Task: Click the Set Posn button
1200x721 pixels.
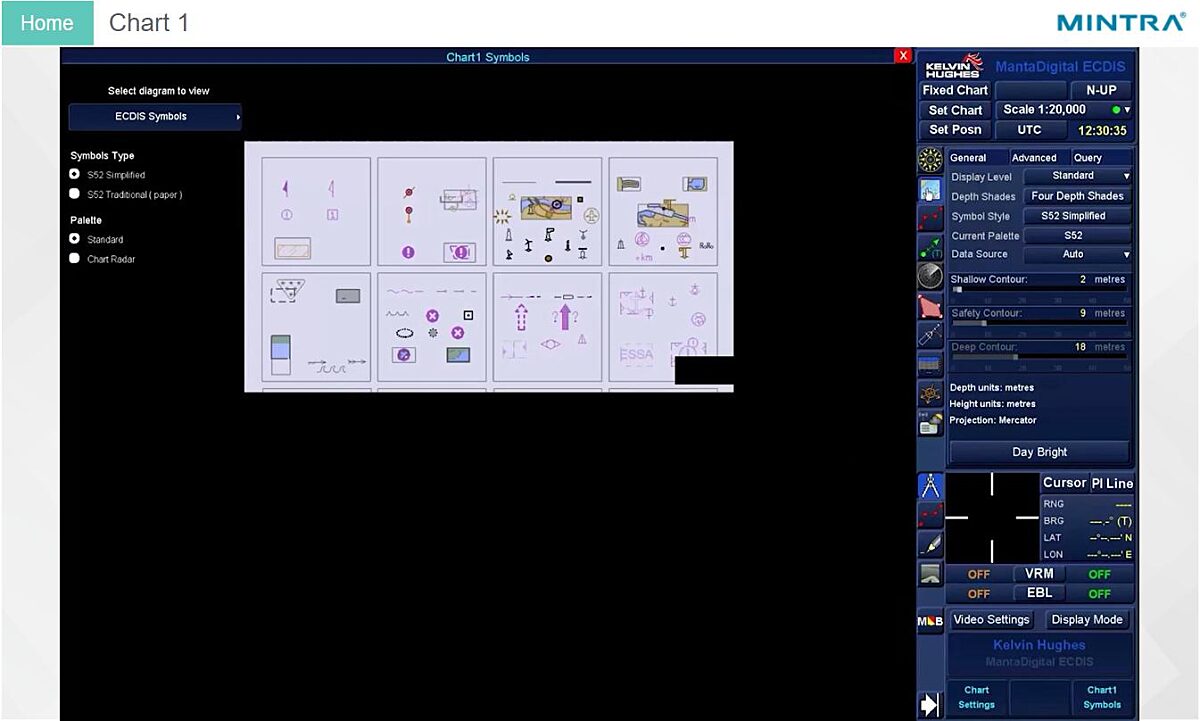Action: tap(955, 130)
